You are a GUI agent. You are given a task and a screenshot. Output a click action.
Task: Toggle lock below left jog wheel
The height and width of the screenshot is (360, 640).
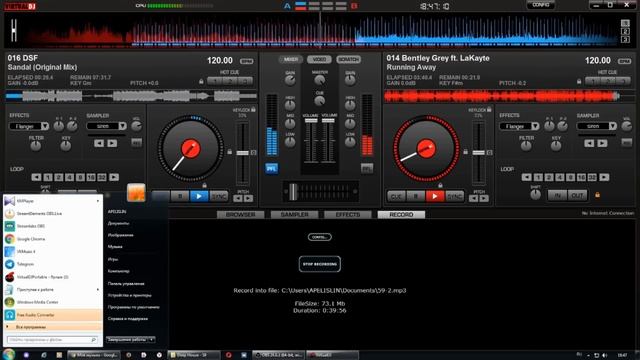tap(204, 185)
